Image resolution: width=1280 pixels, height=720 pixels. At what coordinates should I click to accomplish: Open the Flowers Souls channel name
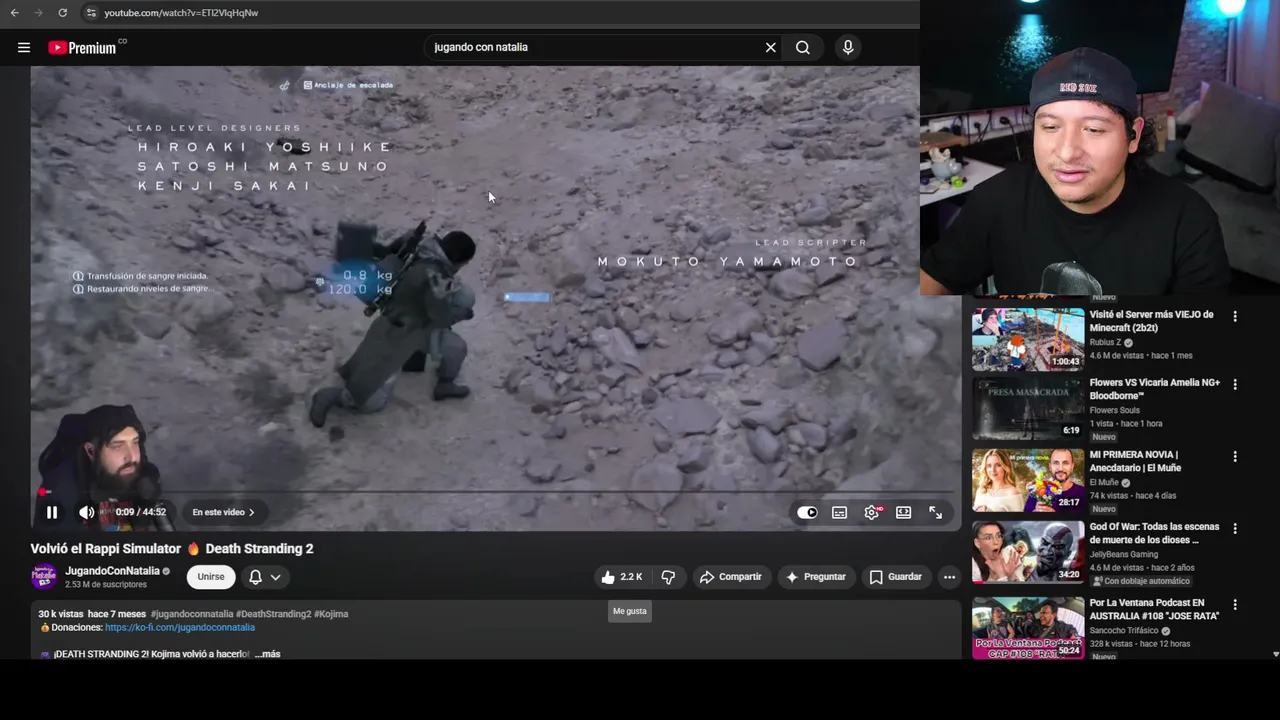point(1116,410)
